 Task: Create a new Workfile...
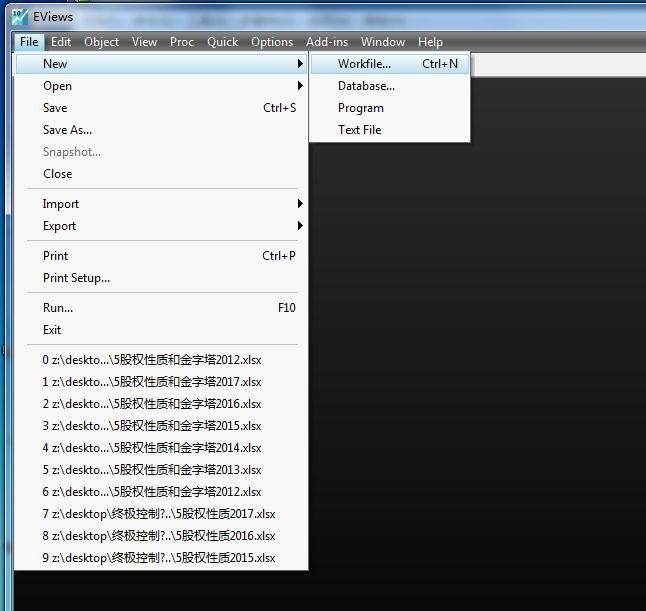(x=390, y=64)
